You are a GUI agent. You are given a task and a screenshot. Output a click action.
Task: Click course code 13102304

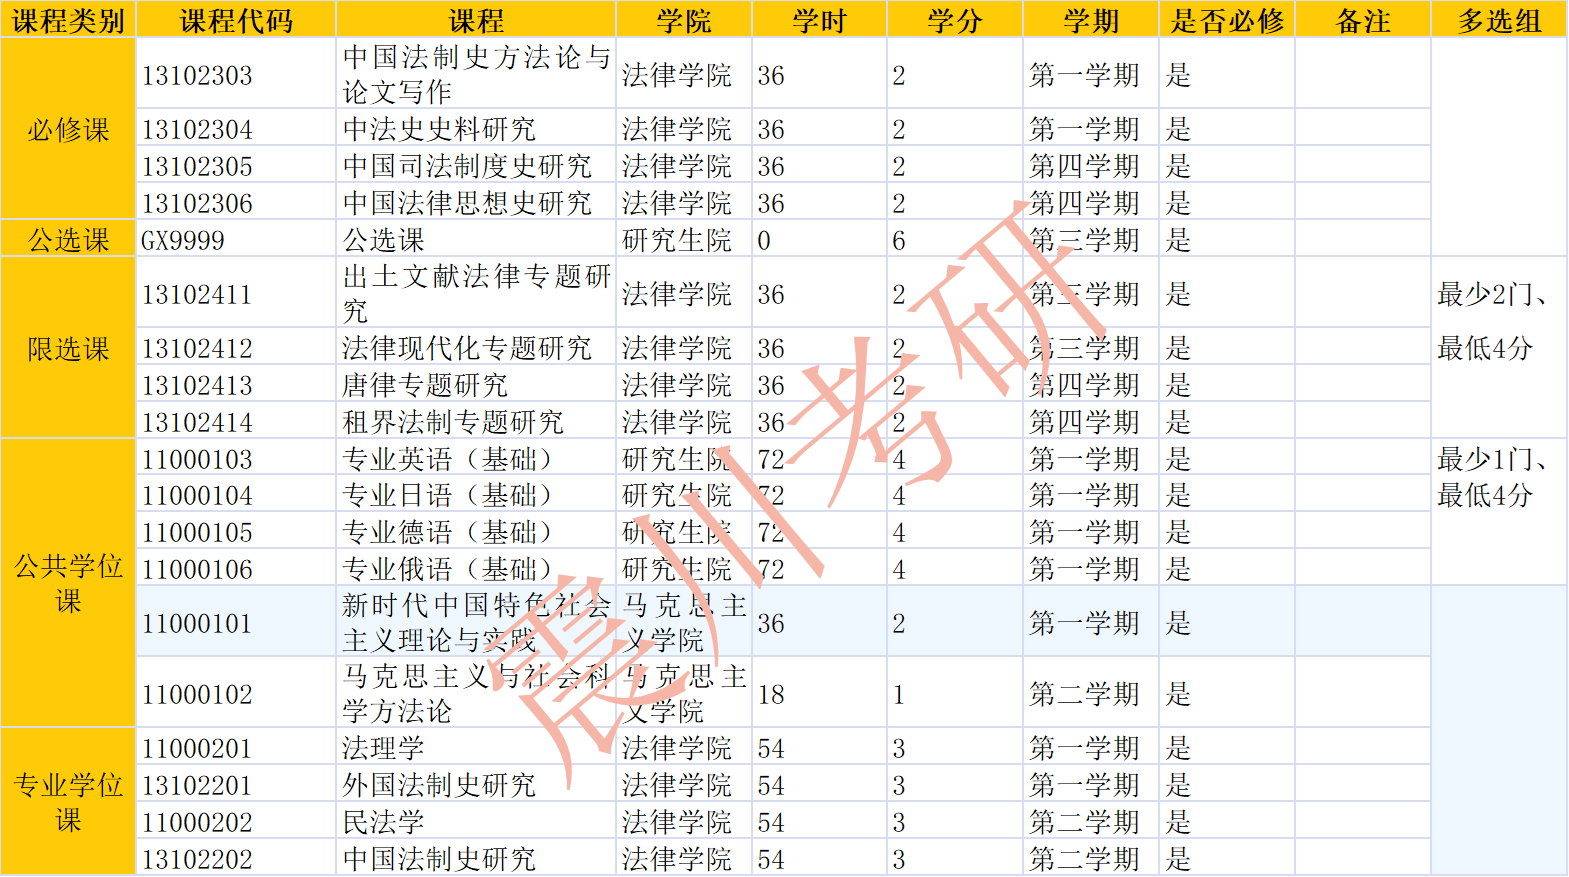[197, 129]
